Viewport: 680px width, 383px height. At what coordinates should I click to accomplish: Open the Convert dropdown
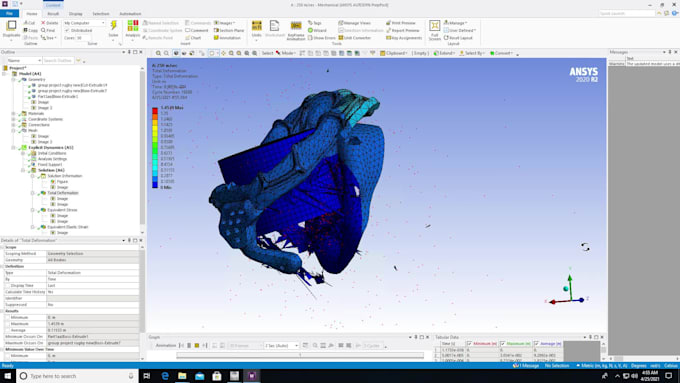(x=501, y=53)
